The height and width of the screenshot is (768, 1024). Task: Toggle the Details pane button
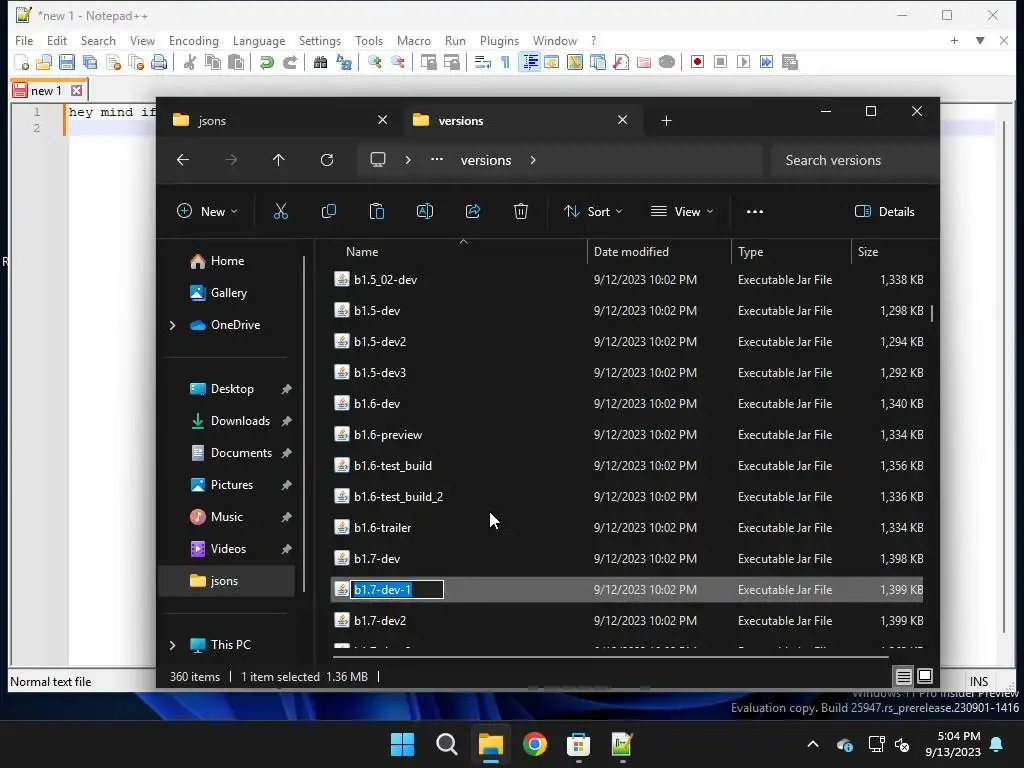pyautogui.click(x=884, y=212)
